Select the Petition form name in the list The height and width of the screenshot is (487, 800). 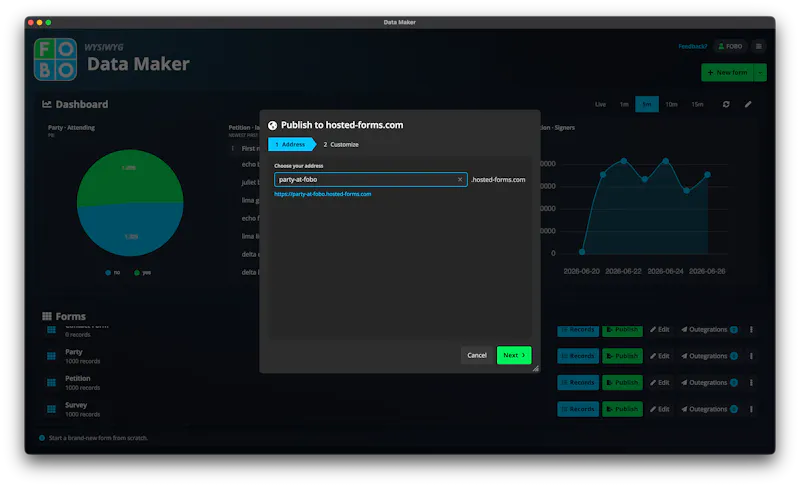[78, 378]
